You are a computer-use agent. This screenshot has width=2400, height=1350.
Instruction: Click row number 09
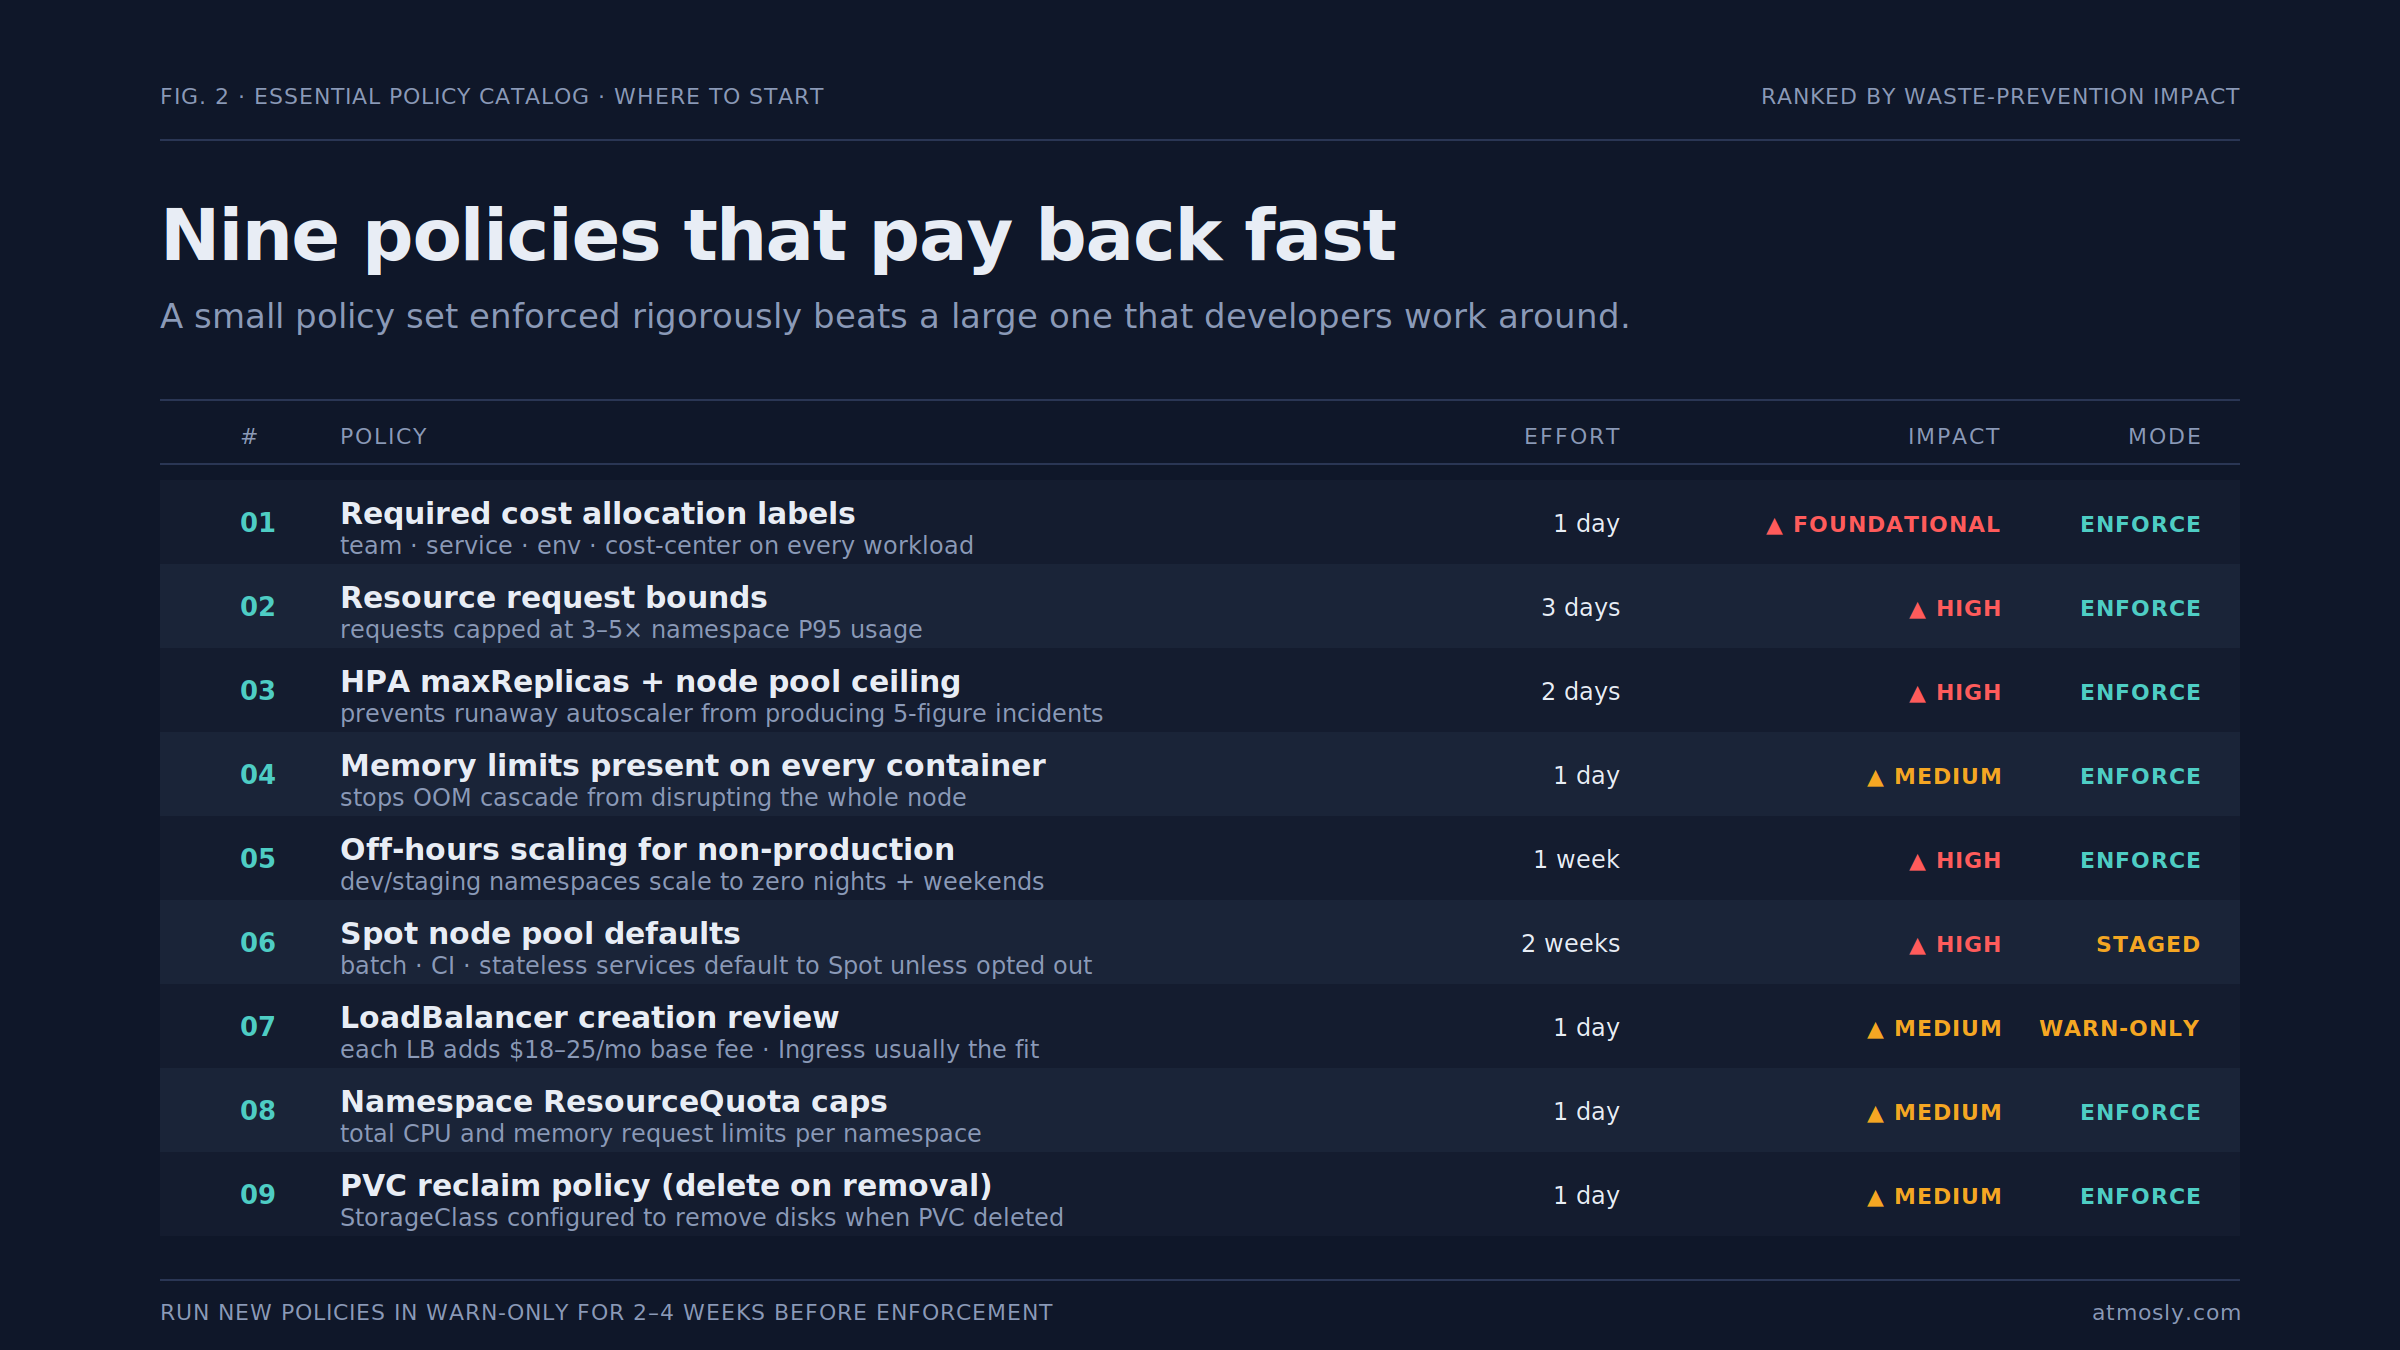258,1194
